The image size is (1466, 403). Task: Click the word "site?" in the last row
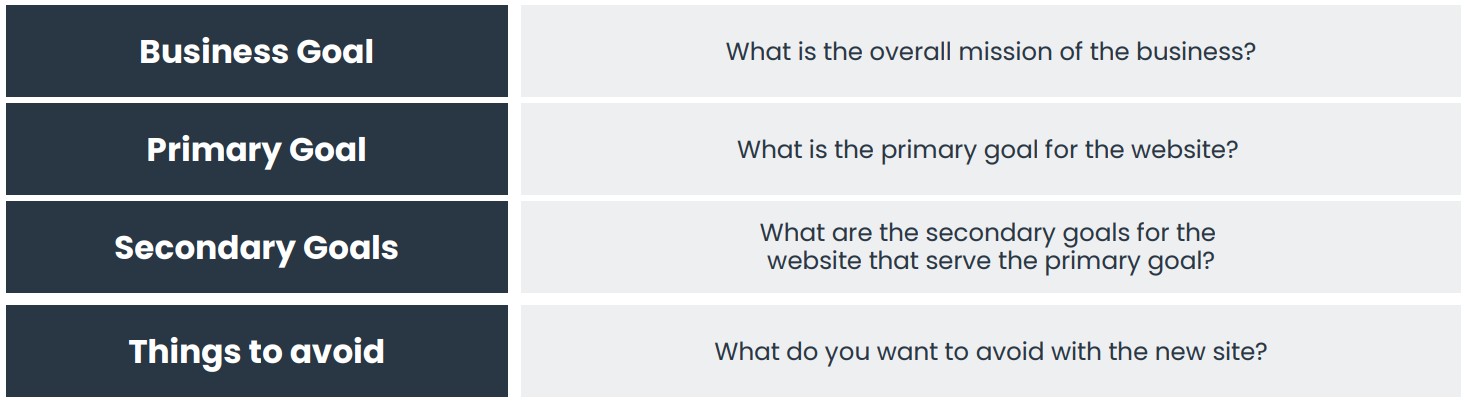pos(1236,352)
